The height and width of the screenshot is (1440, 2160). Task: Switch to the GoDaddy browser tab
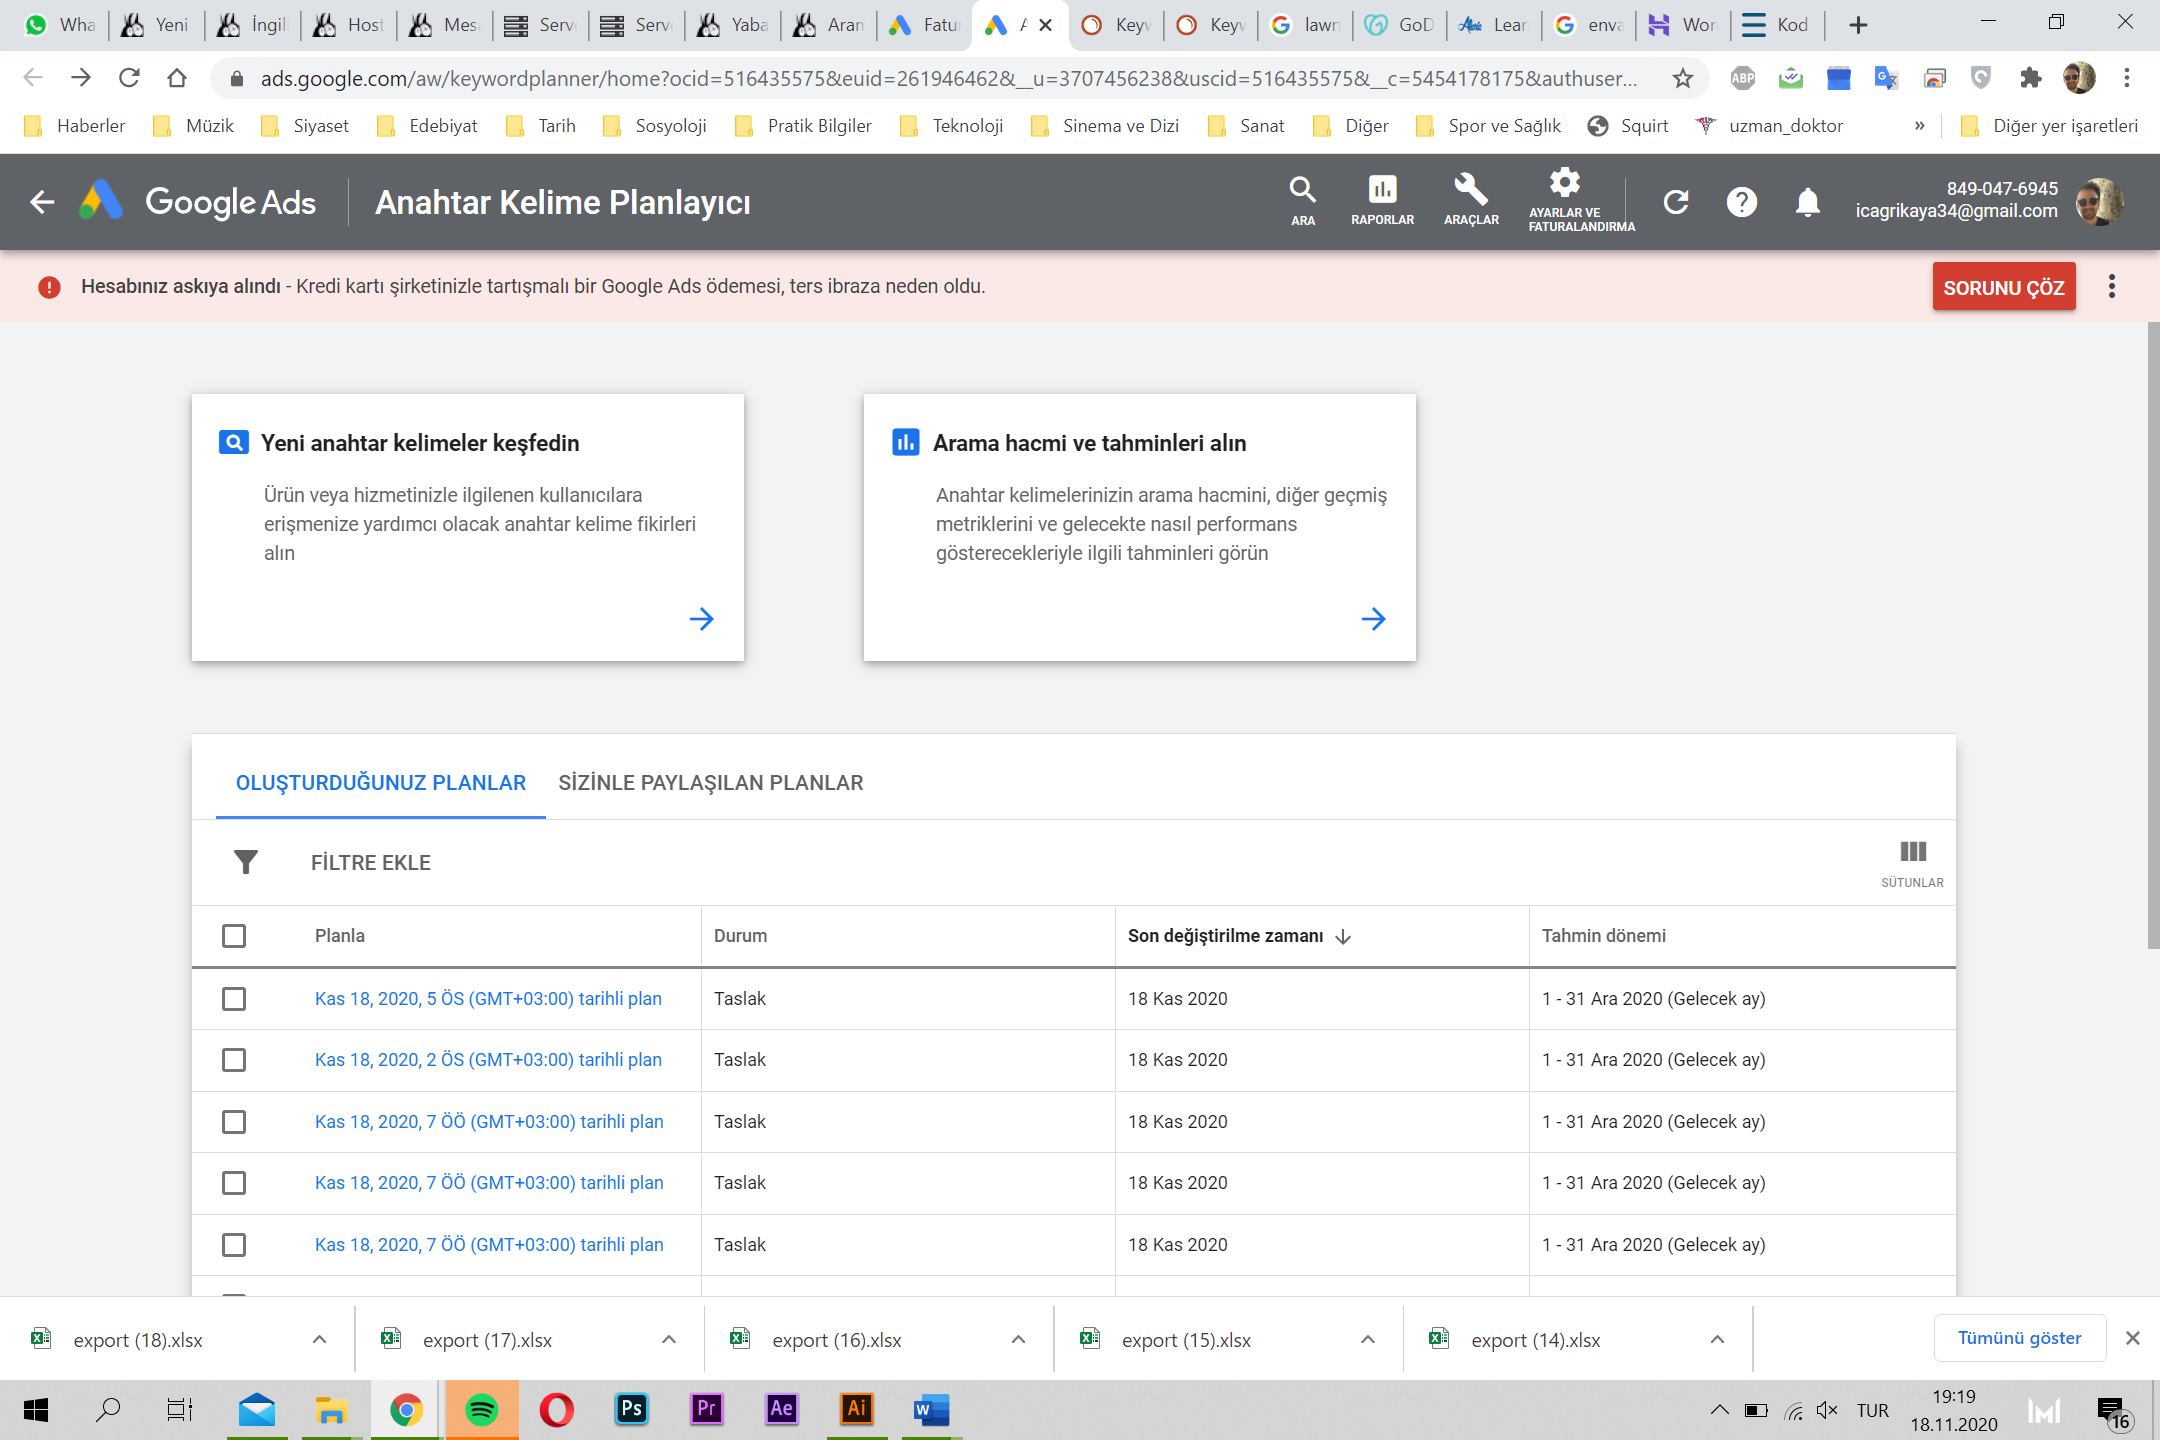point(1399,25)
